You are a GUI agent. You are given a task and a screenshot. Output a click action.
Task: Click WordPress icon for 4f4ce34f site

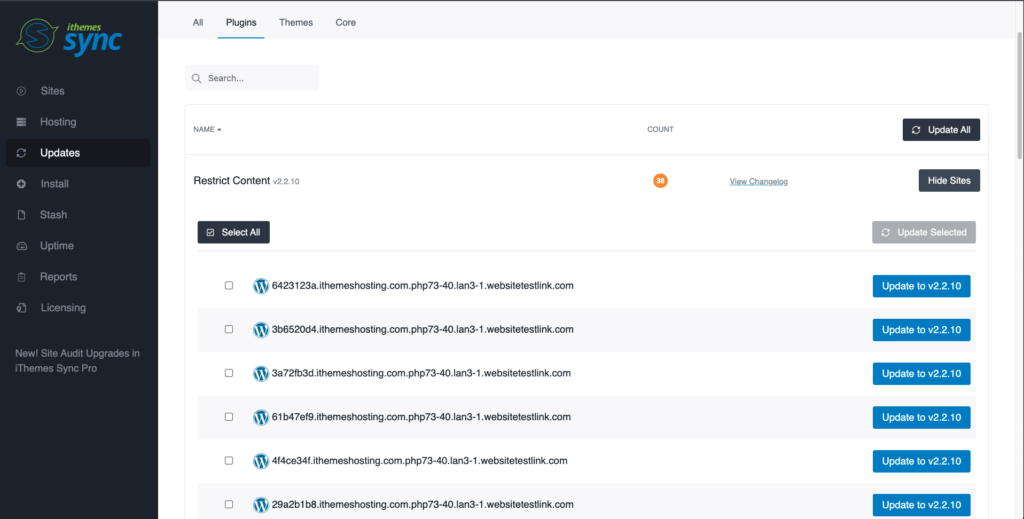point(261,461)
